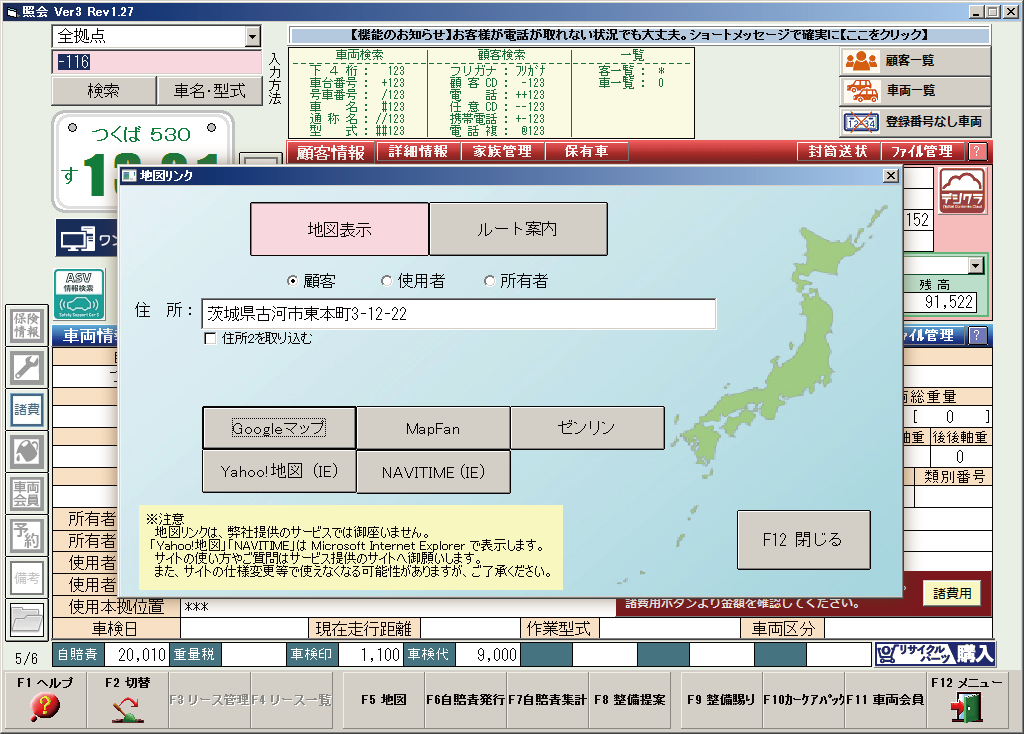
Task: Open the 車両会員 sidebar icon
Action: (27, 493)
